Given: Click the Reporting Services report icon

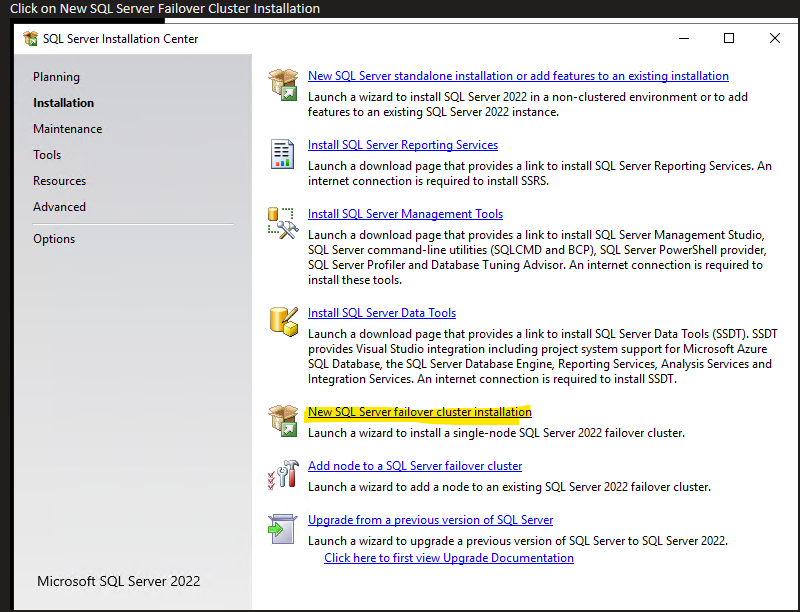Looking at the screenshot, I should click(282, 154).
